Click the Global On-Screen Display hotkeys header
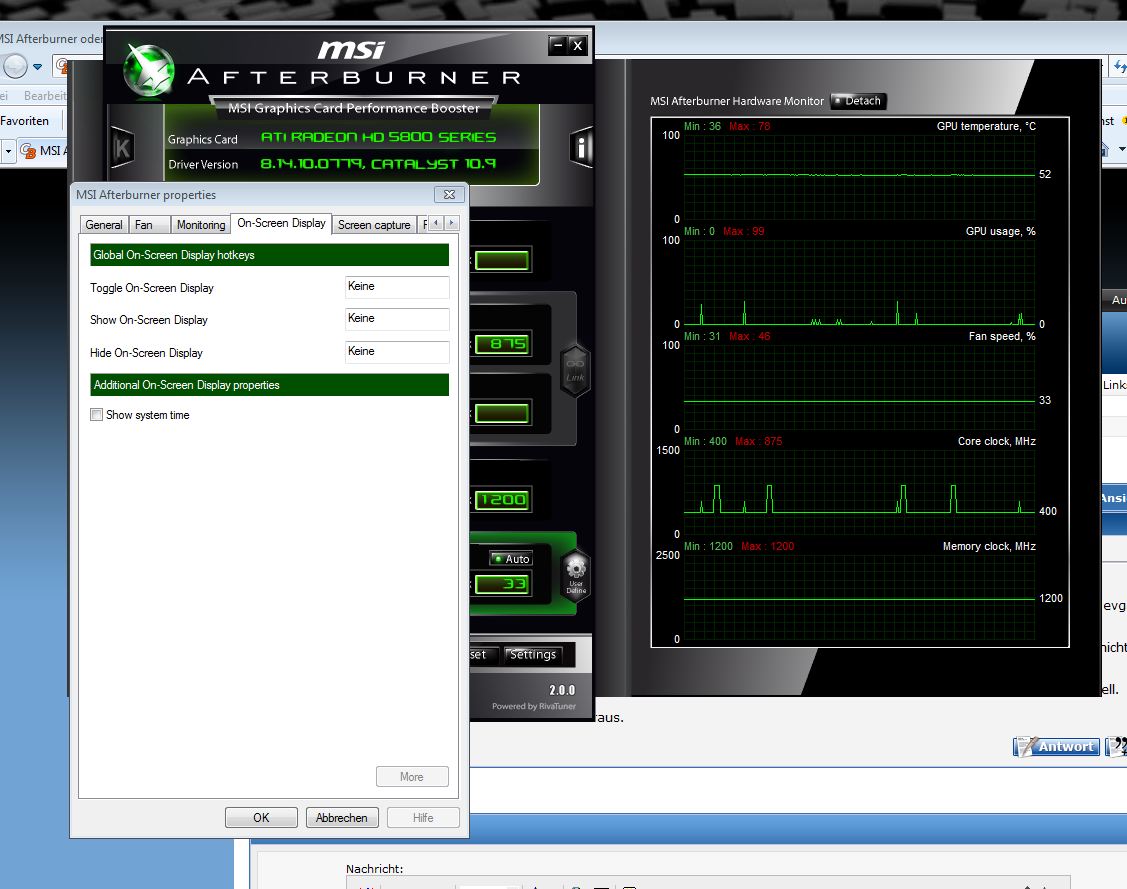1127x889 pixels. point(270,255)
